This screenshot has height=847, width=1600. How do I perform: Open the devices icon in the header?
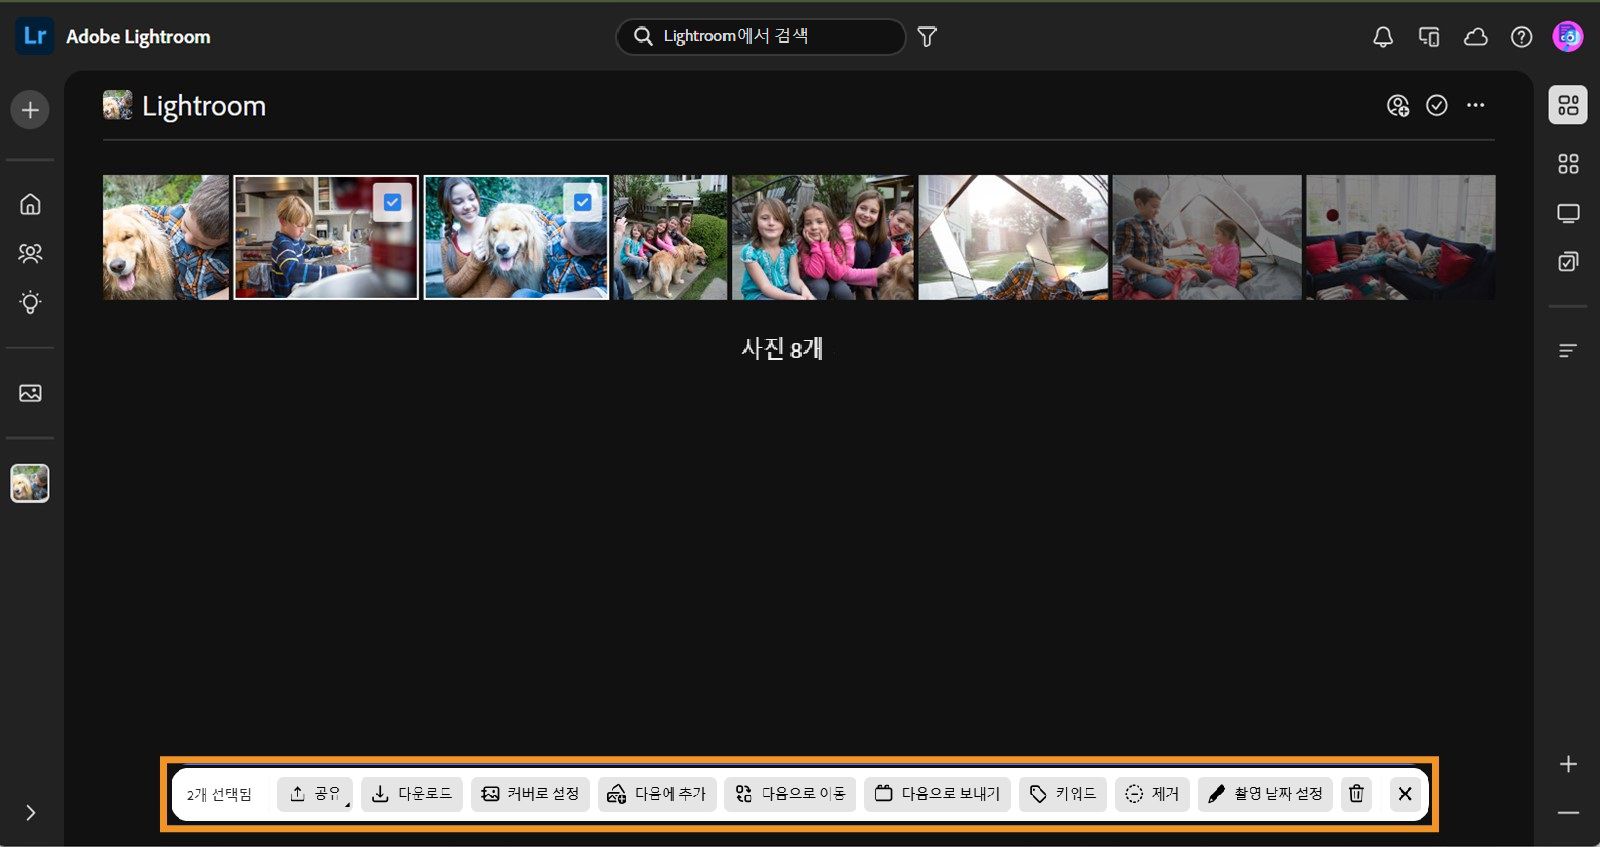1429,37
